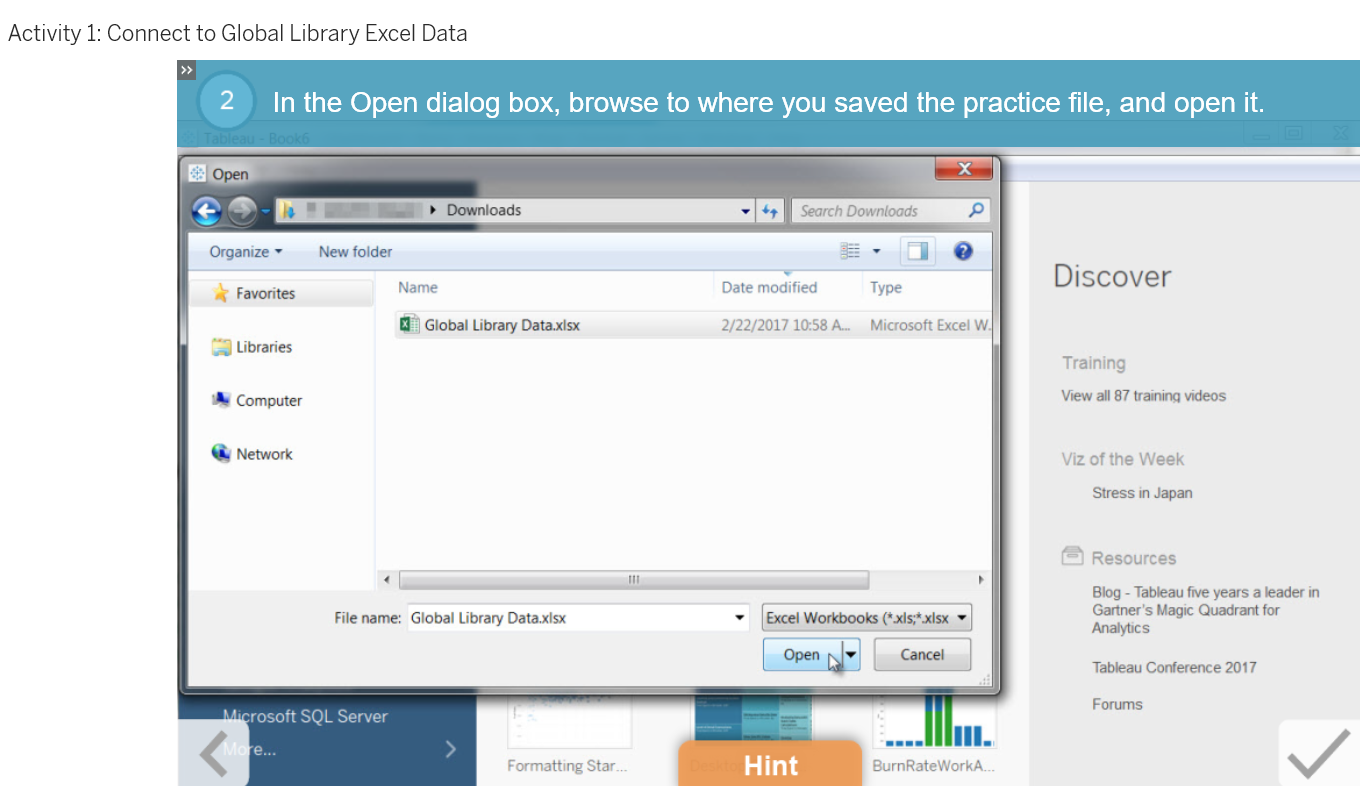Expand the view options dropdown arrow

[x=877, y=252]
